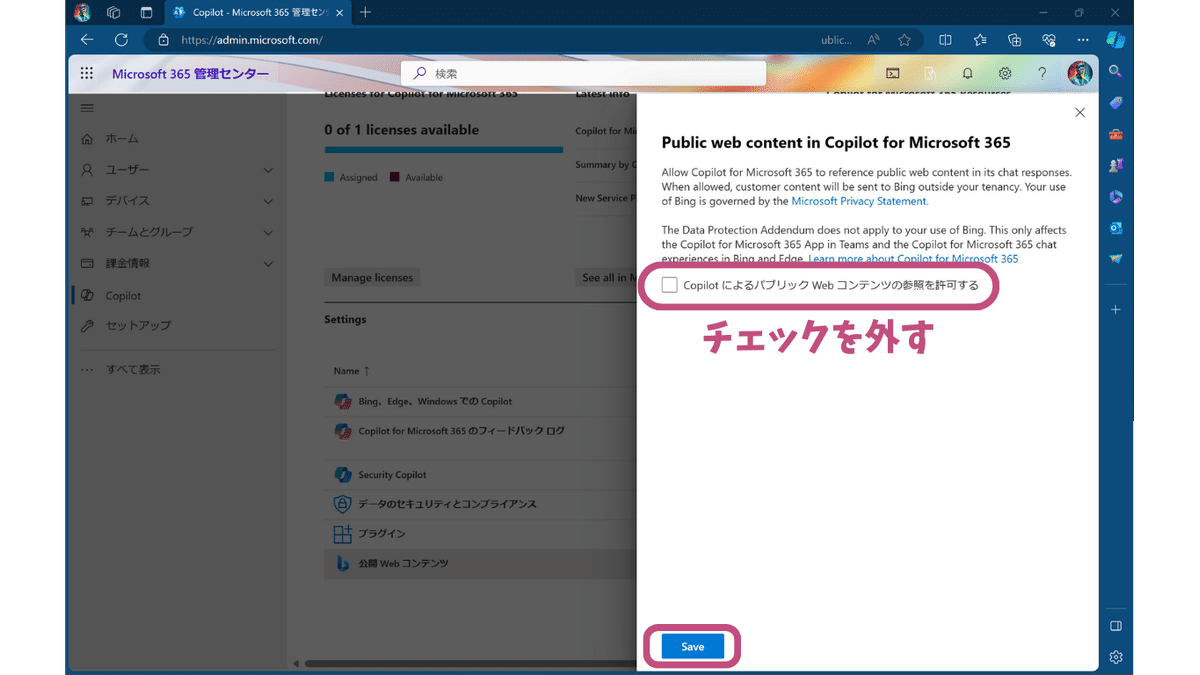Screen dimensions: 1200x675
Task: Open the Microsoft Privacy Statement link
Action: click(860, 201)
